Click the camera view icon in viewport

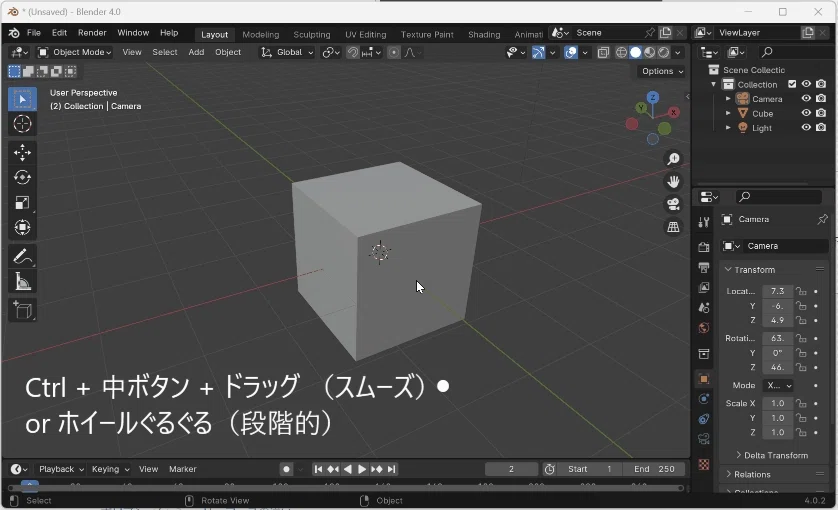pos(673,204)
